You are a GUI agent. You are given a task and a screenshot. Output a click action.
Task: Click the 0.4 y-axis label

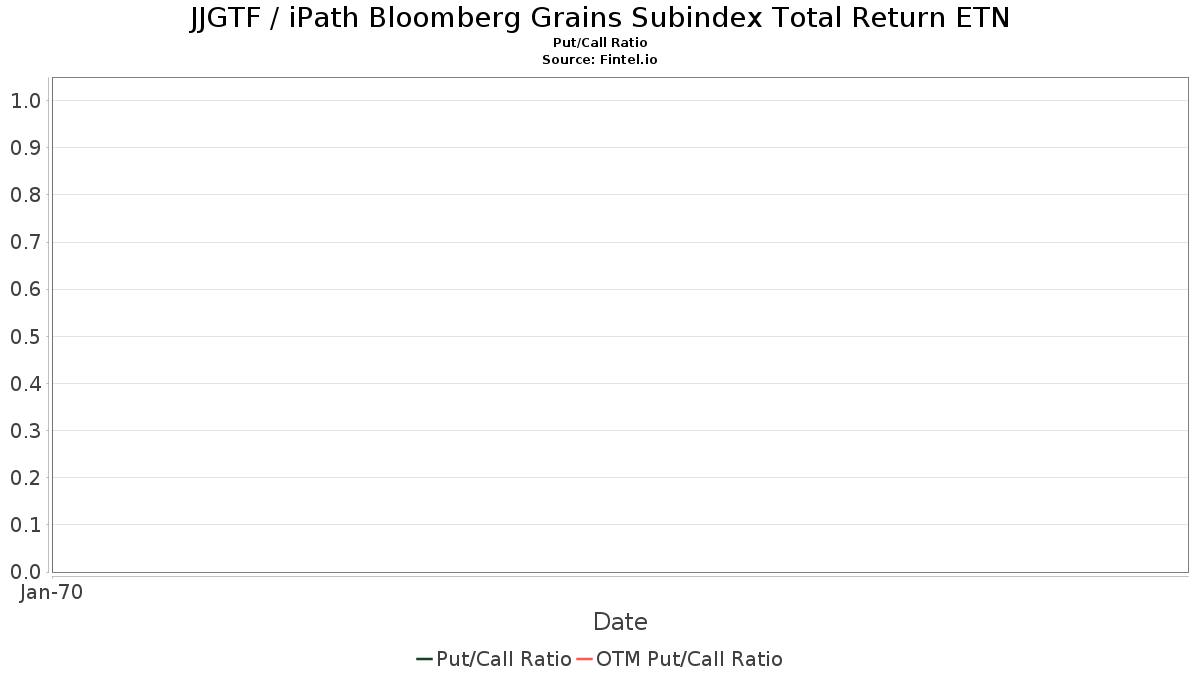[x=25, y=383]
